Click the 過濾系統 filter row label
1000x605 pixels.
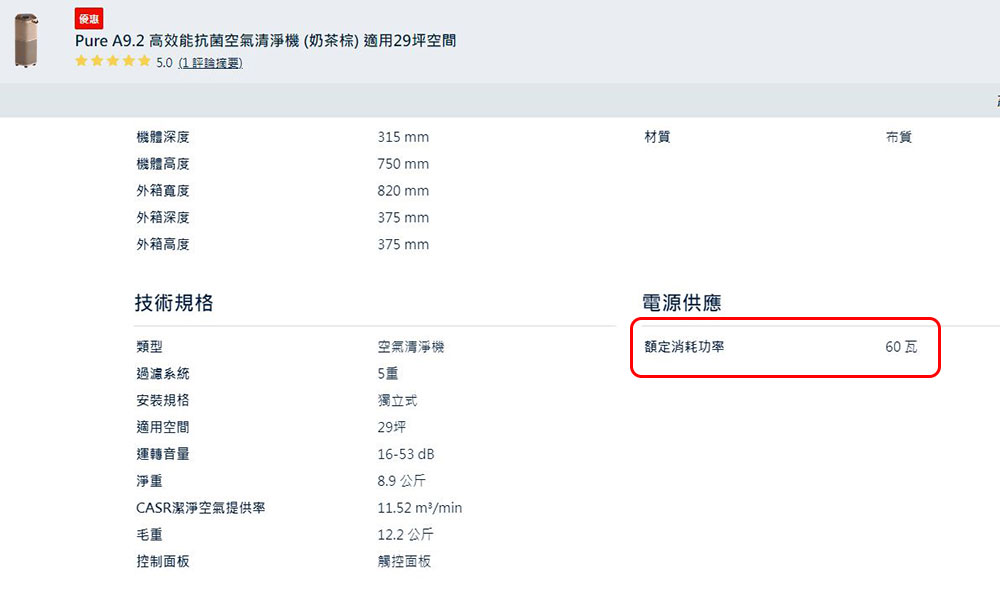click(x=163, y=374)
